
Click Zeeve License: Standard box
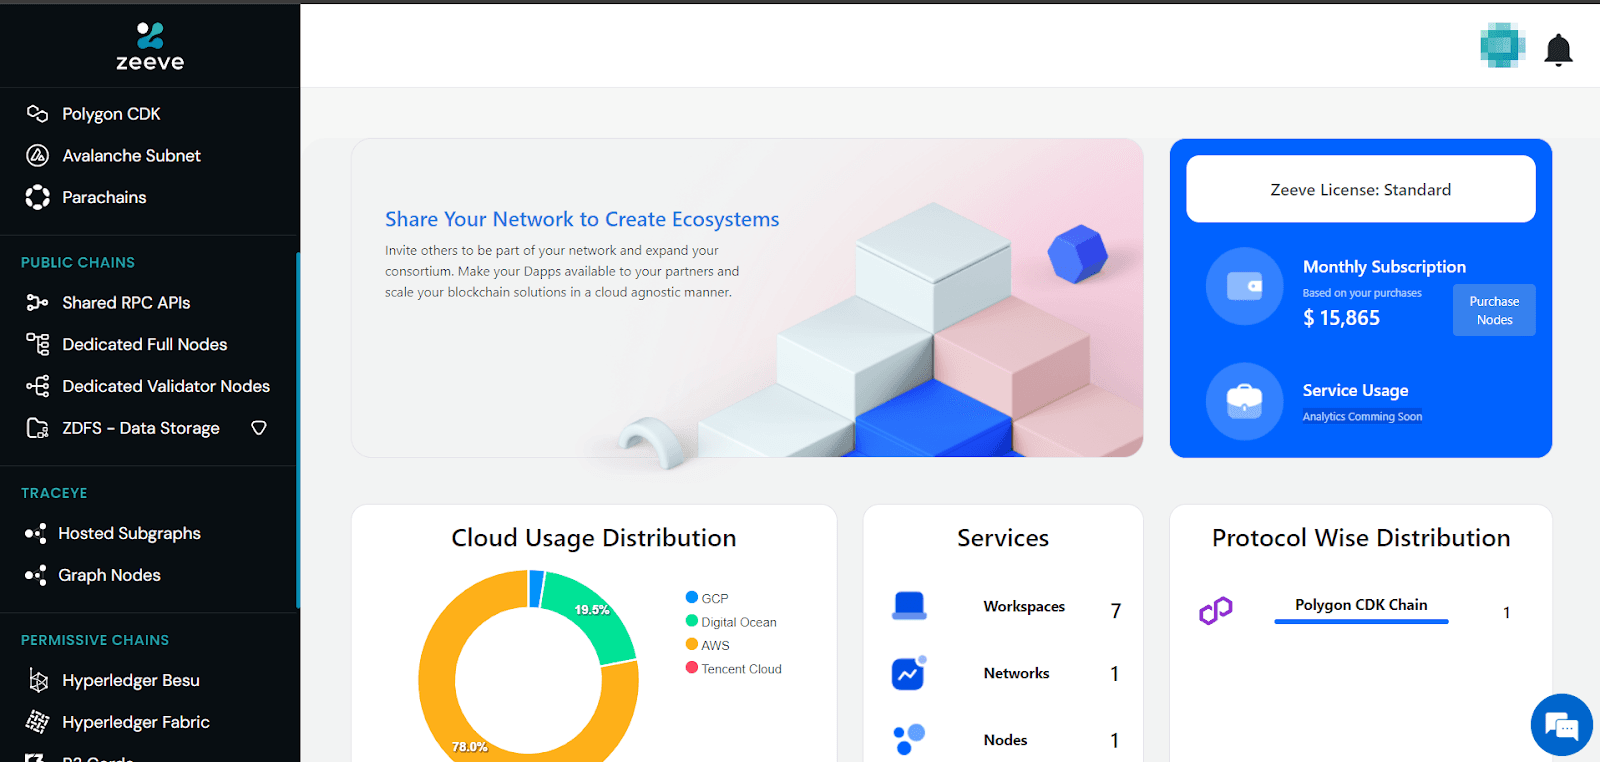pos(1361,189)
